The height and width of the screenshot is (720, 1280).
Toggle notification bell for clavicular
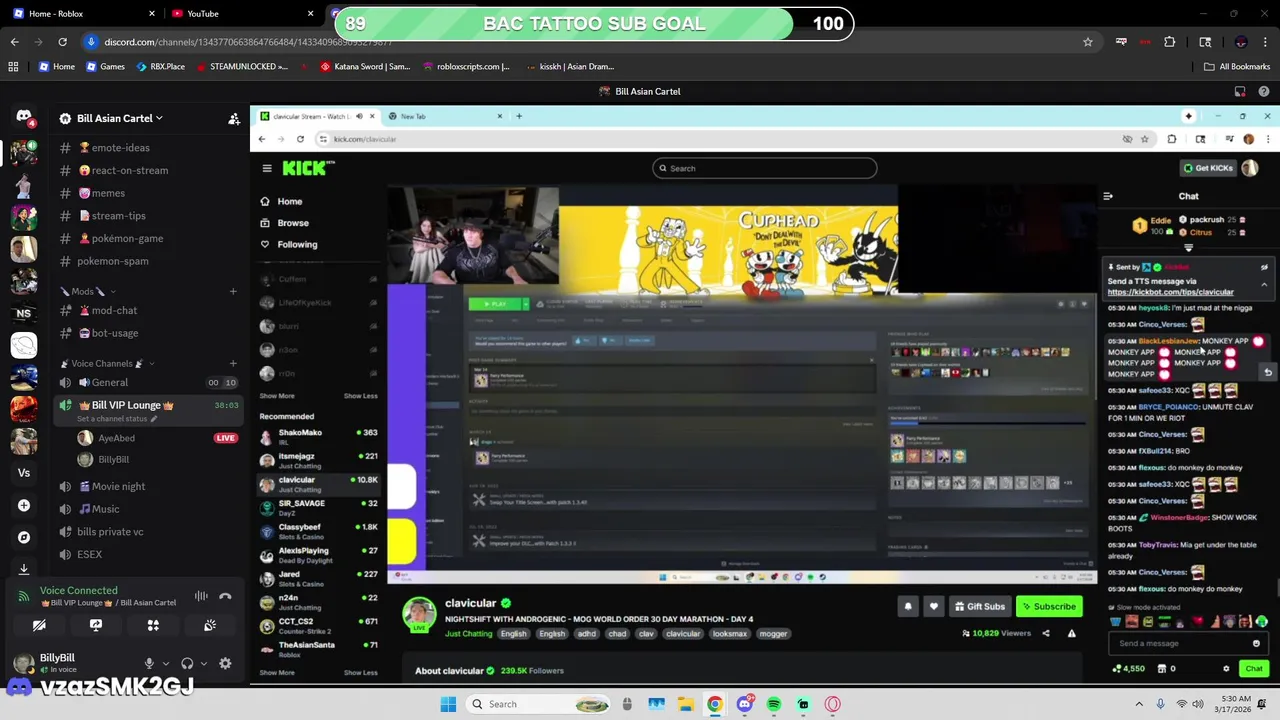(x=908, y=607)
